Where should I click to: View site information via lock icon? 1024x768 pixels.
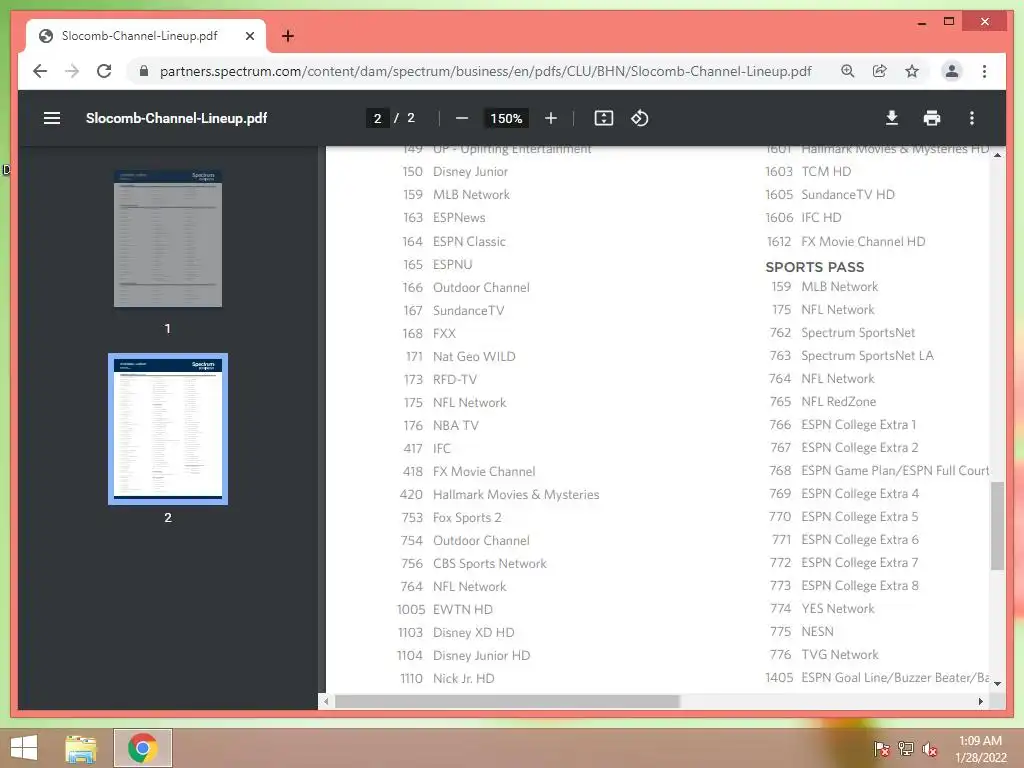[x=144, y=71]
